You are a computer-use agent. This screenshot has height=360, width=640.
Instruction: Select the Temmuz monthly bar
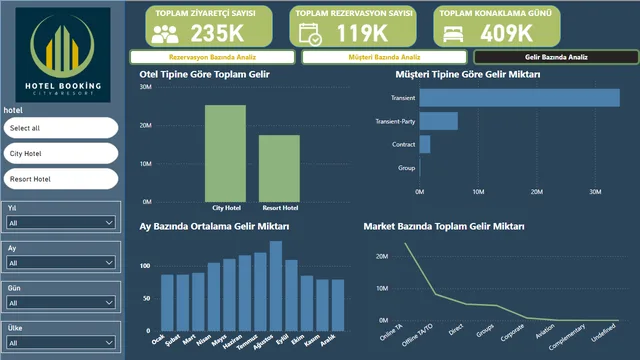click(260, 291)
